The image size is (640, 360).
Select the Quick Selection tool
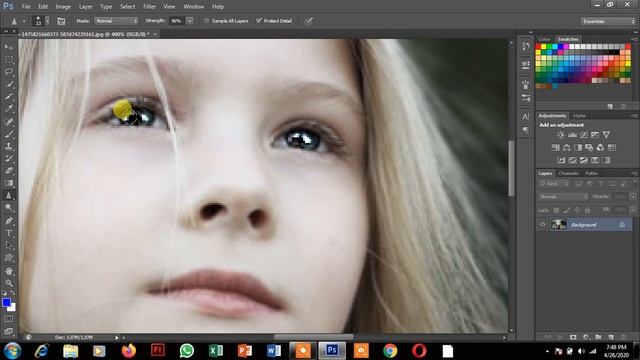[x=9, y=84]
